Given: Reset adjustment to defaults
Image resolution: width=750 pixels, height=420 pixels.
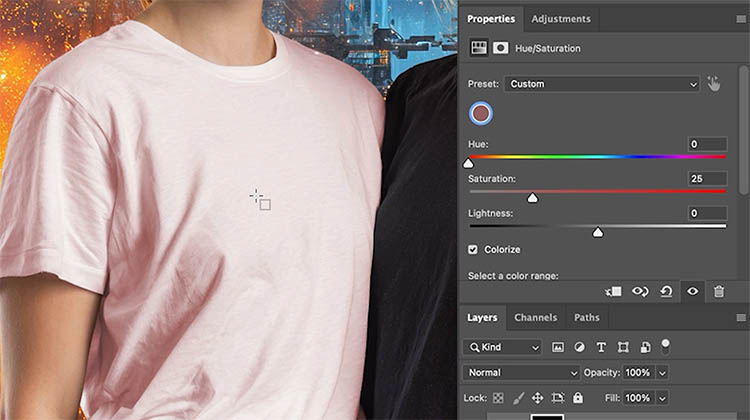Looking at the screenshot, I should click(x=666, y=291).
